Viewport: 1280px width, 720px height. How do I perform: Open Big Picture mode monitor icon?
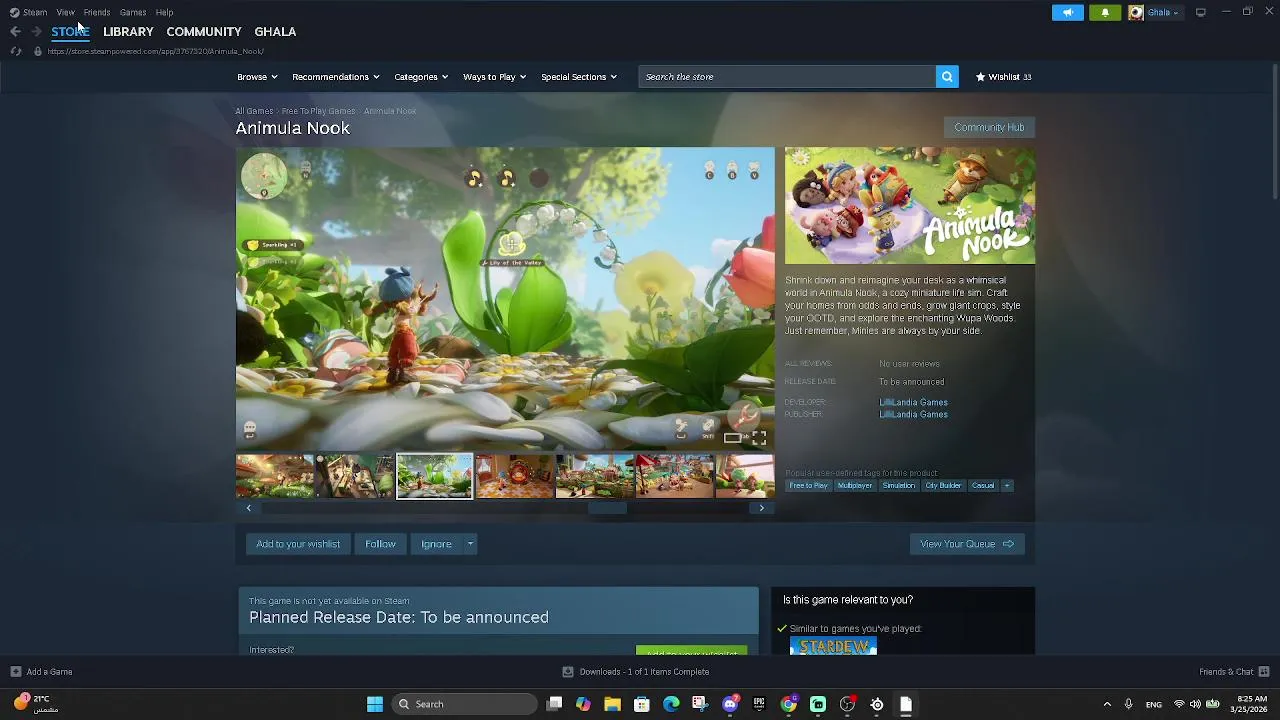tap(1200, 12)
